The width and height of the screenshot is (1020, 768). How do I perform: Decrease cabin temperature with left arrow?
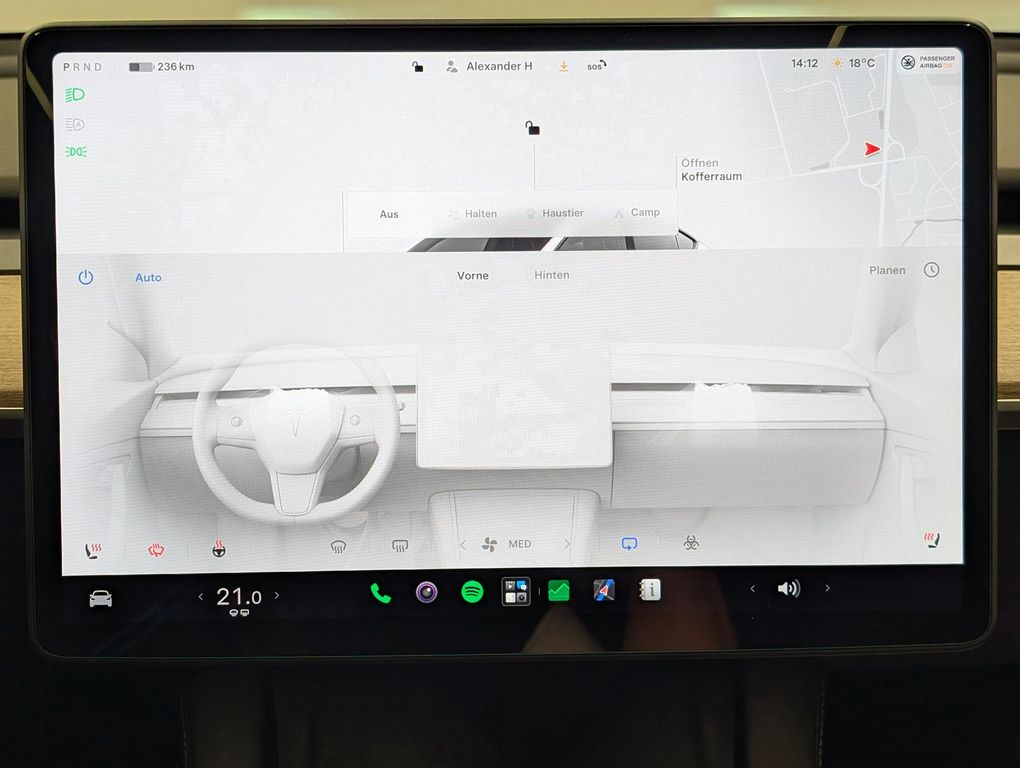[200, 596]
